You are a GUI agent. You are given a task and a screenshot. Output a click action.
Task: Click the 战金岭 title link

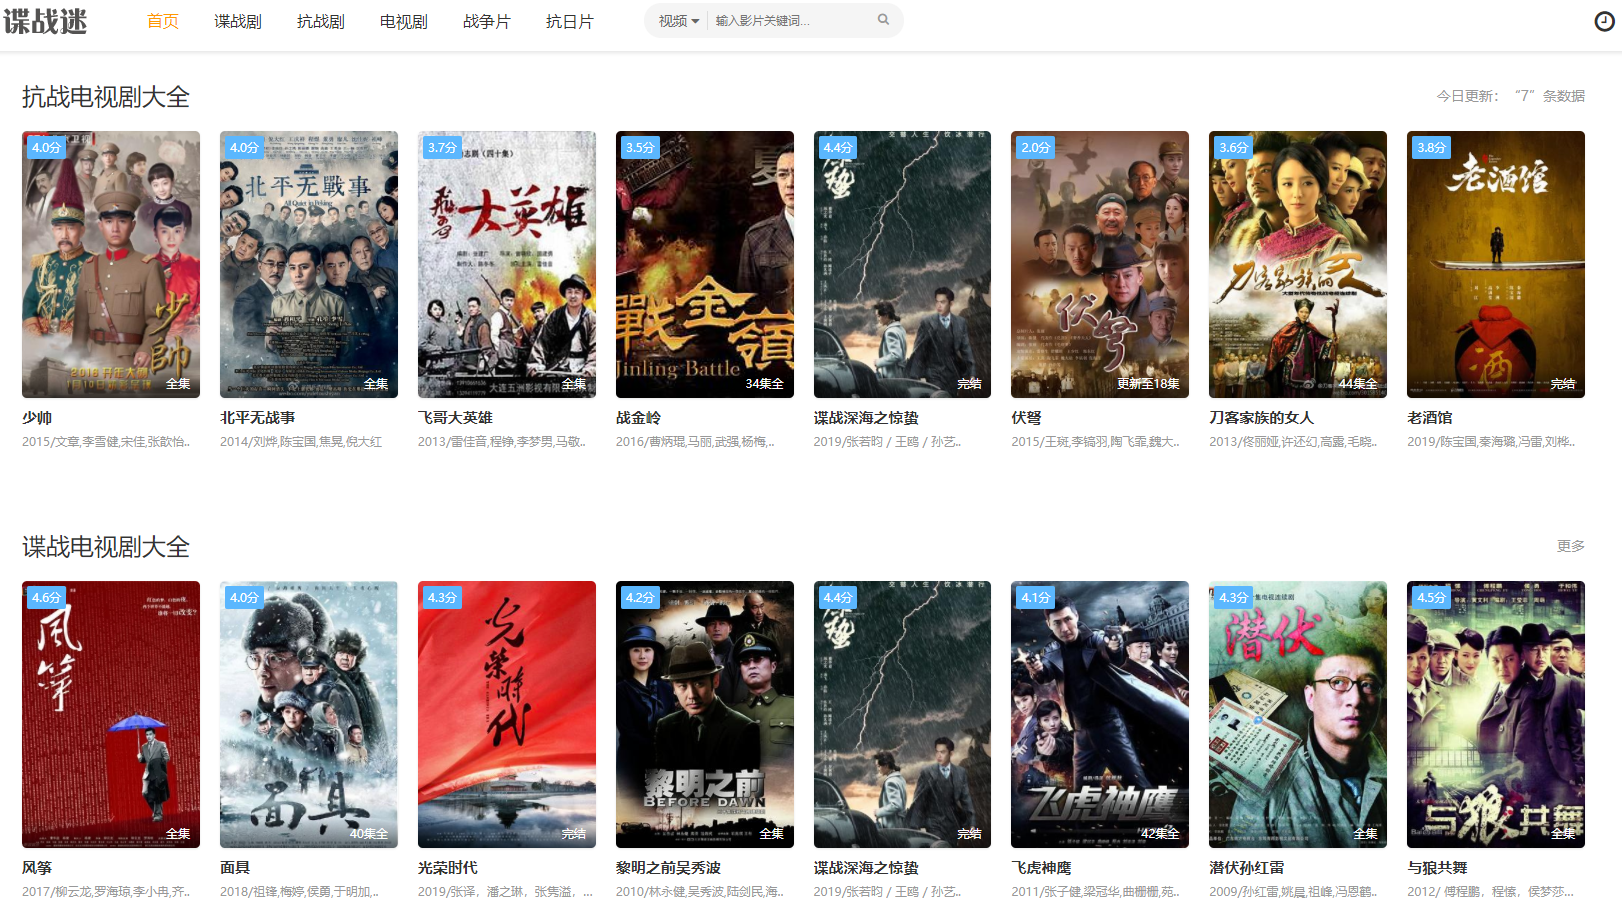638,418
